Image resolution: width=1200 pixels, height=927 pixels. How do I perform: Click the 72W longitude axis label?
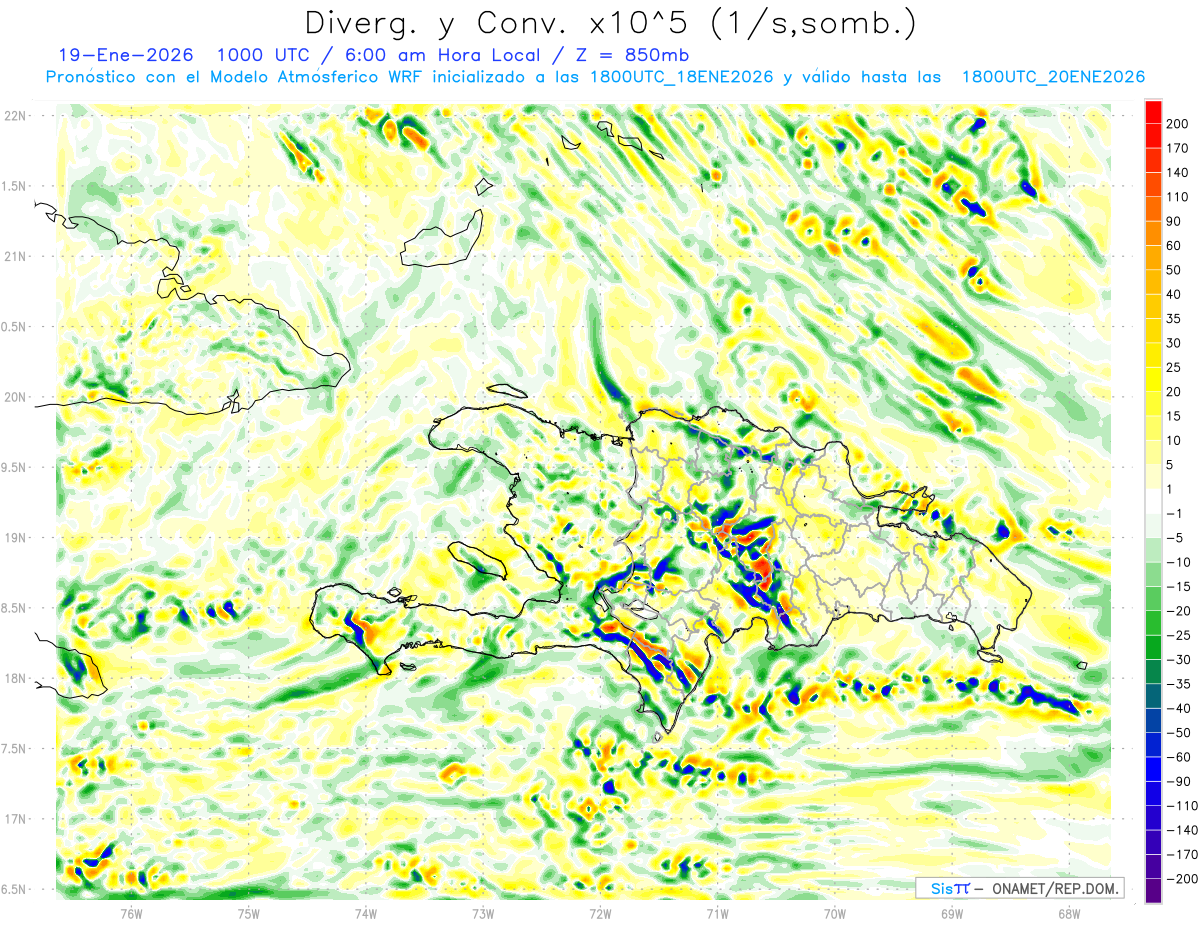pos(600,913)
